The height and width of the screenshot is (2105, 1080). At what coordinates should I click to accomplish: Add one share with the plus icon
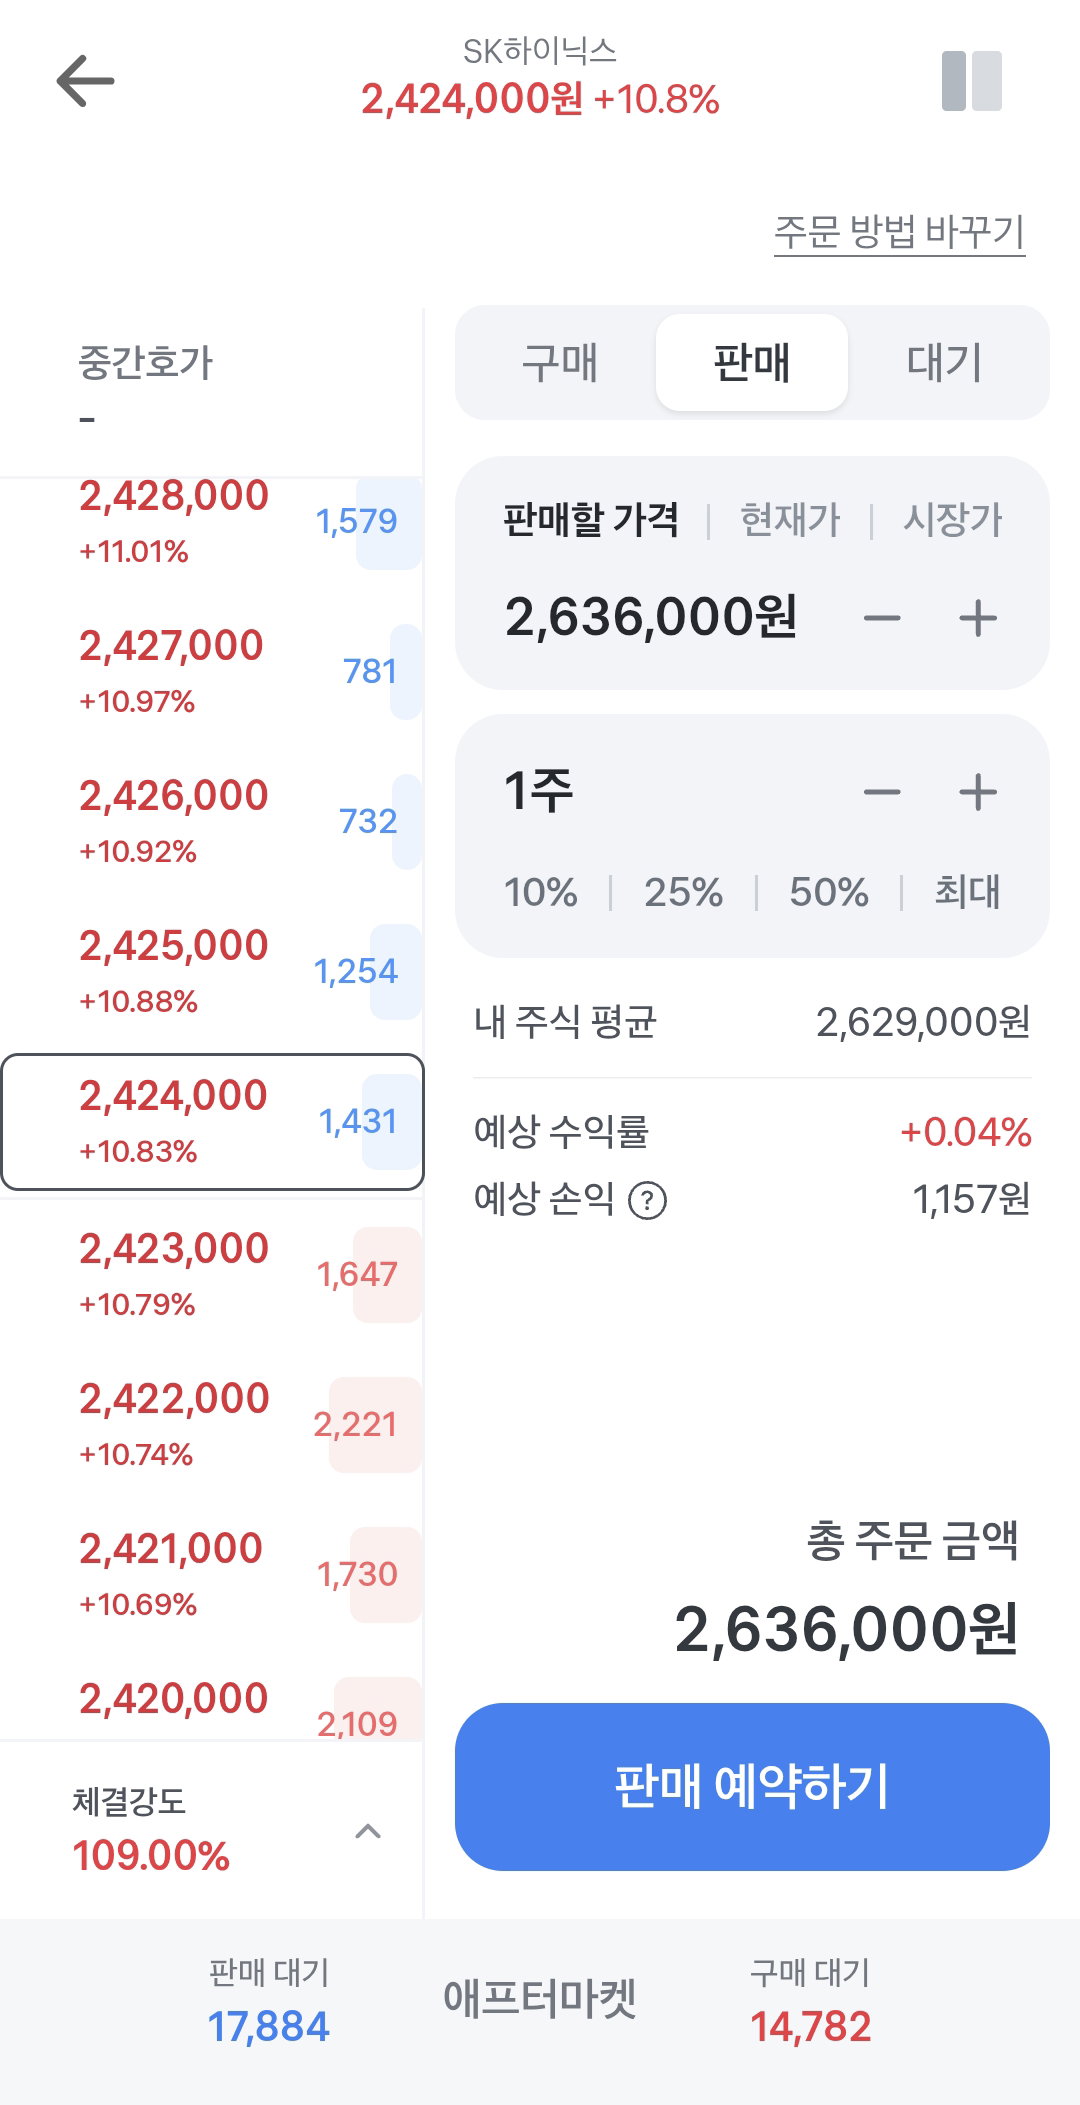pyautogui.click(x=978, y=793)
